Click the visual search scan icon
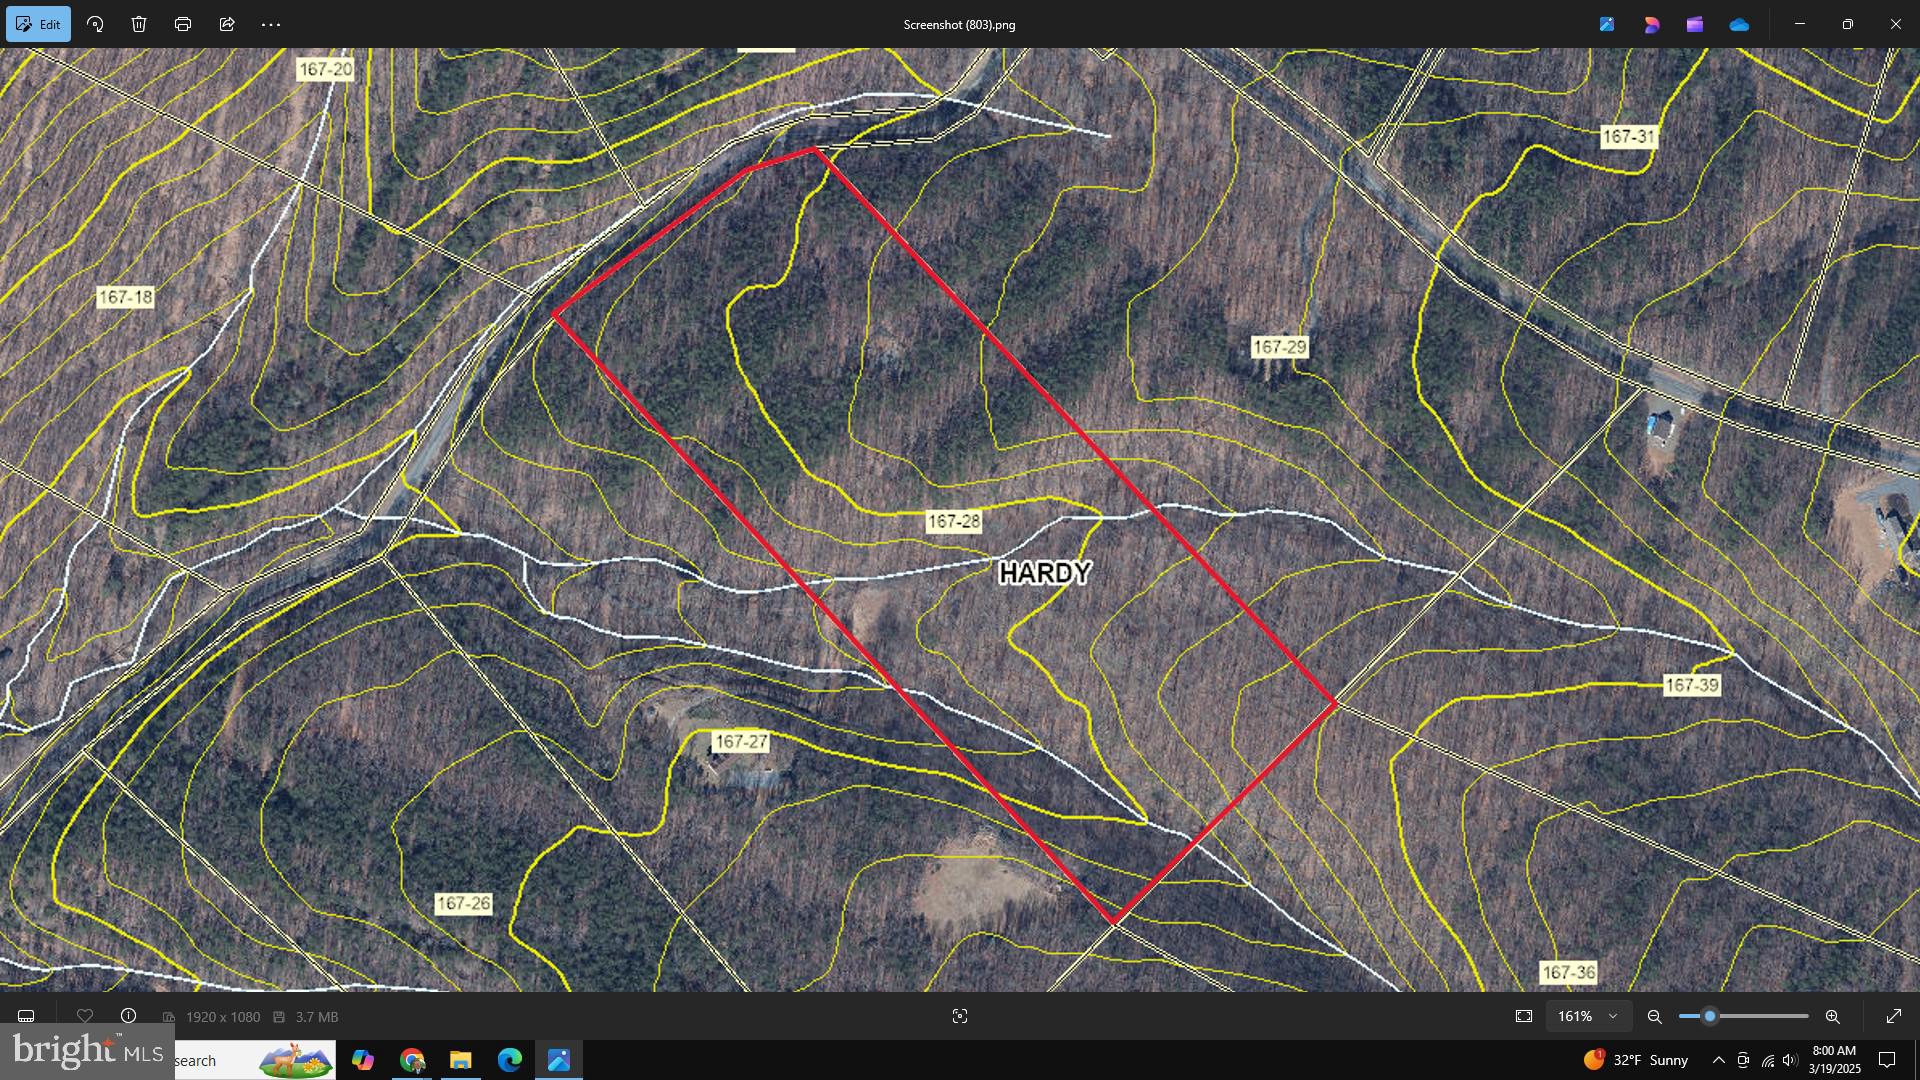The image size is (1920, 1080). pyautogui.click(x=960, y=1016)
